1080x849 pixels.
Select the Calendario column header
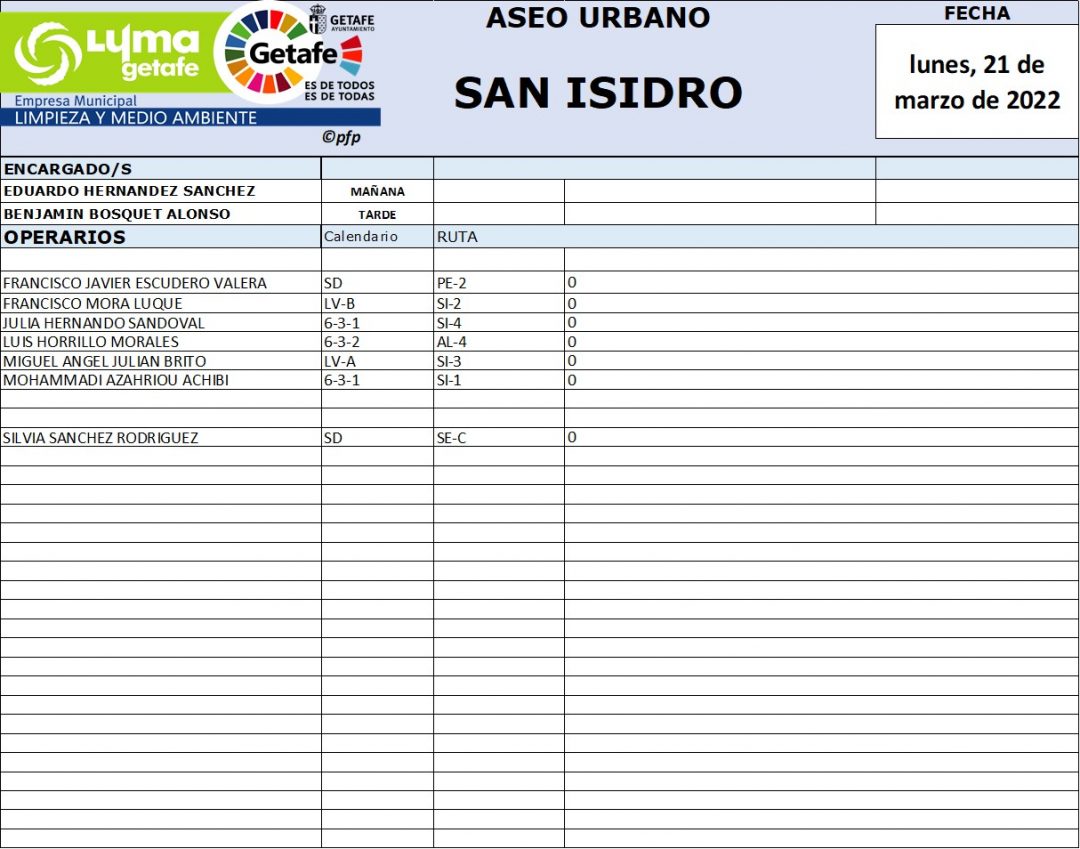tap(361, 237)
